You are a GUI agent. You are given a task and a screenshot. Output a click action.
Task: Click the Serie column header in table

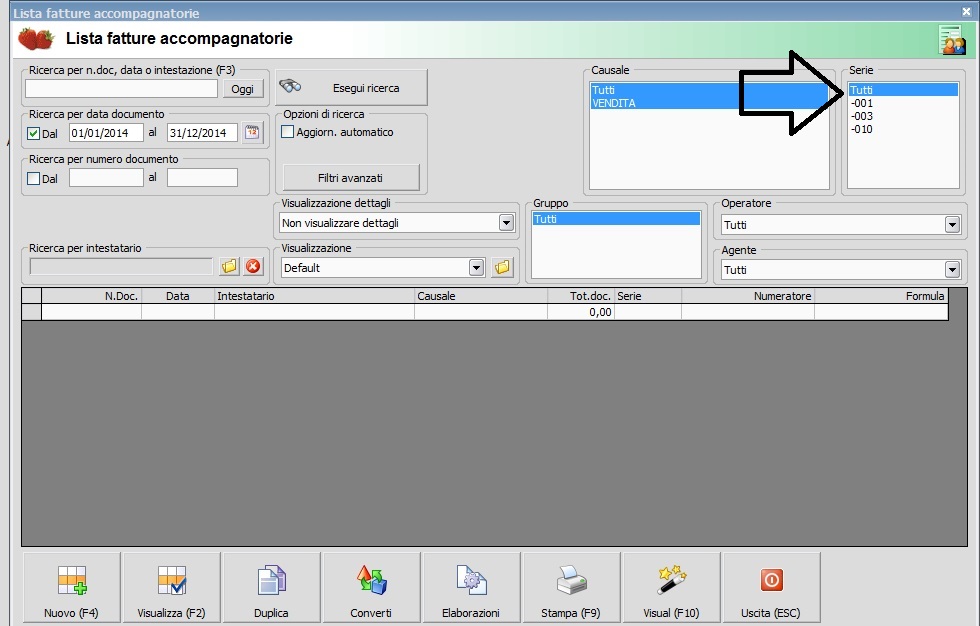[648, 296]
